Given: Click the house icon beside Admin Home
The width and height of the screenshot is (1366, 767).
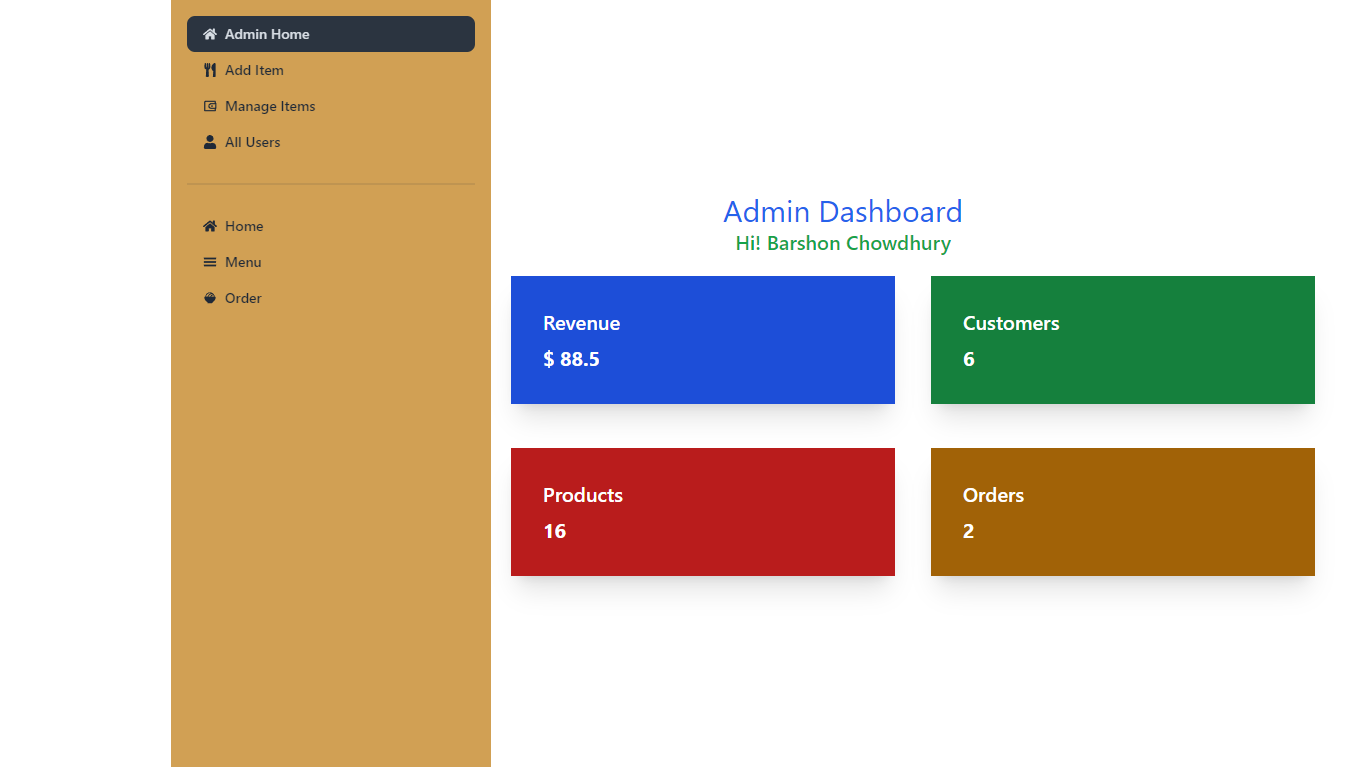Looking at the screenshot, I should click(x=210, y=34).
